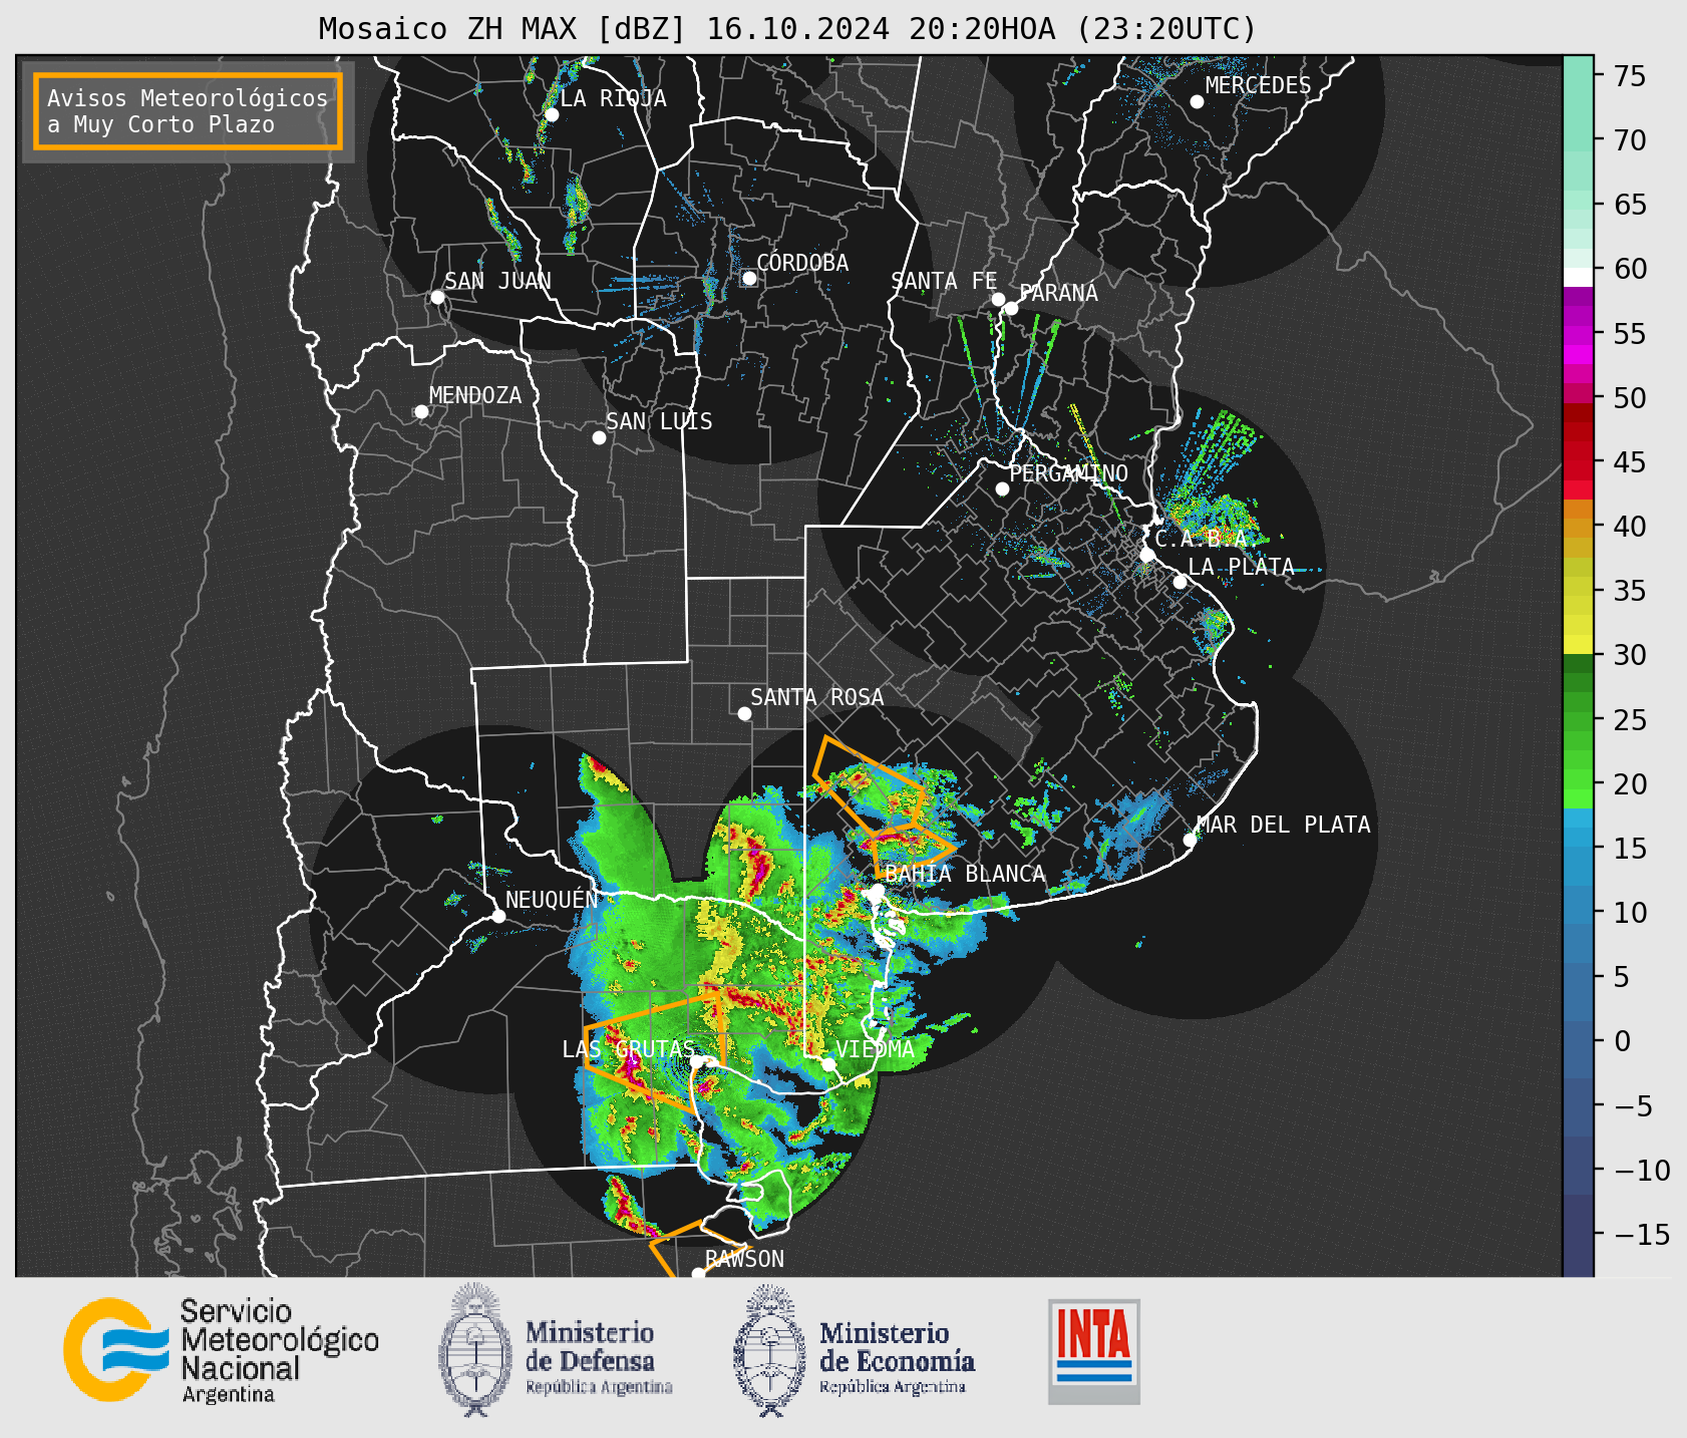Click the SANTA ROSA city label
Screen dimensions: 1687x1438
tap(817, 697)
